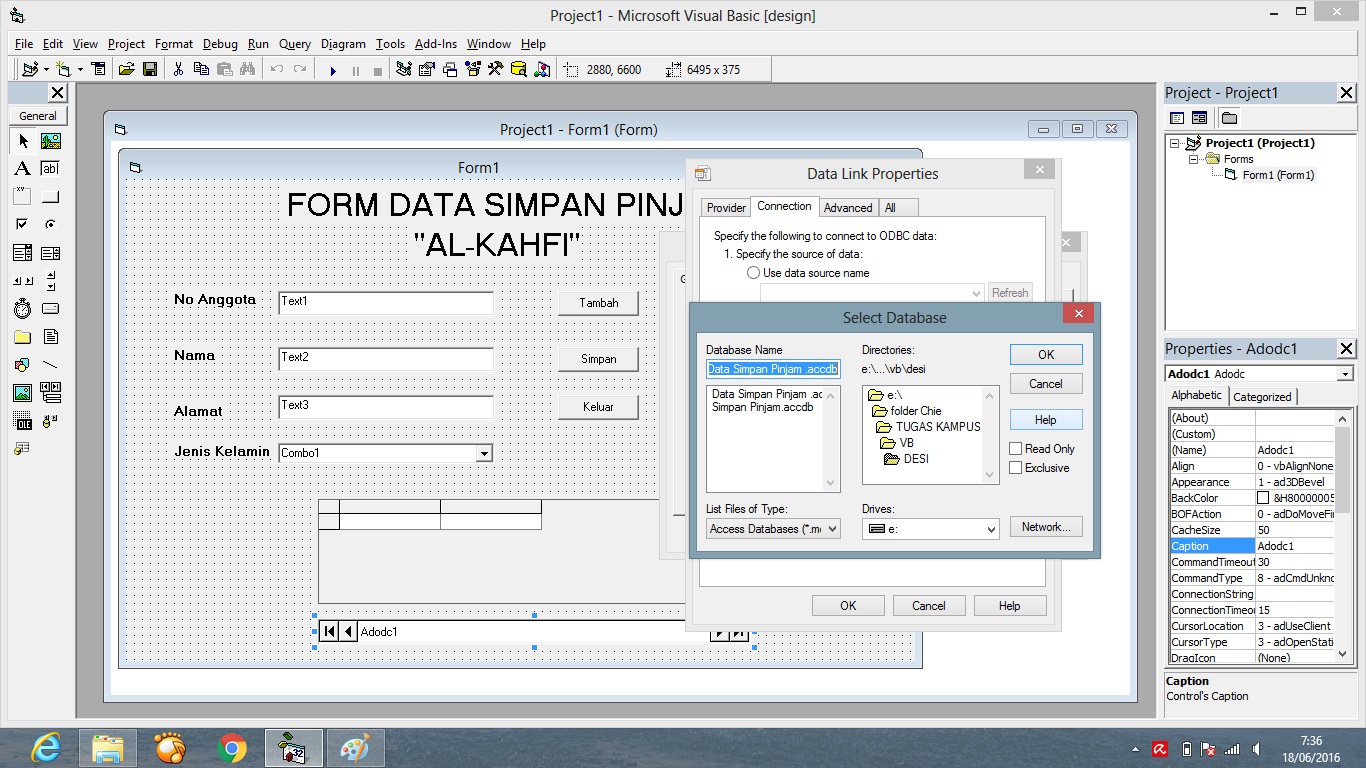The height and width of the screenshot is (768, 1366).
Task: Click Cancel in Select Database dialog
Action: click(x=1046, y=384)
